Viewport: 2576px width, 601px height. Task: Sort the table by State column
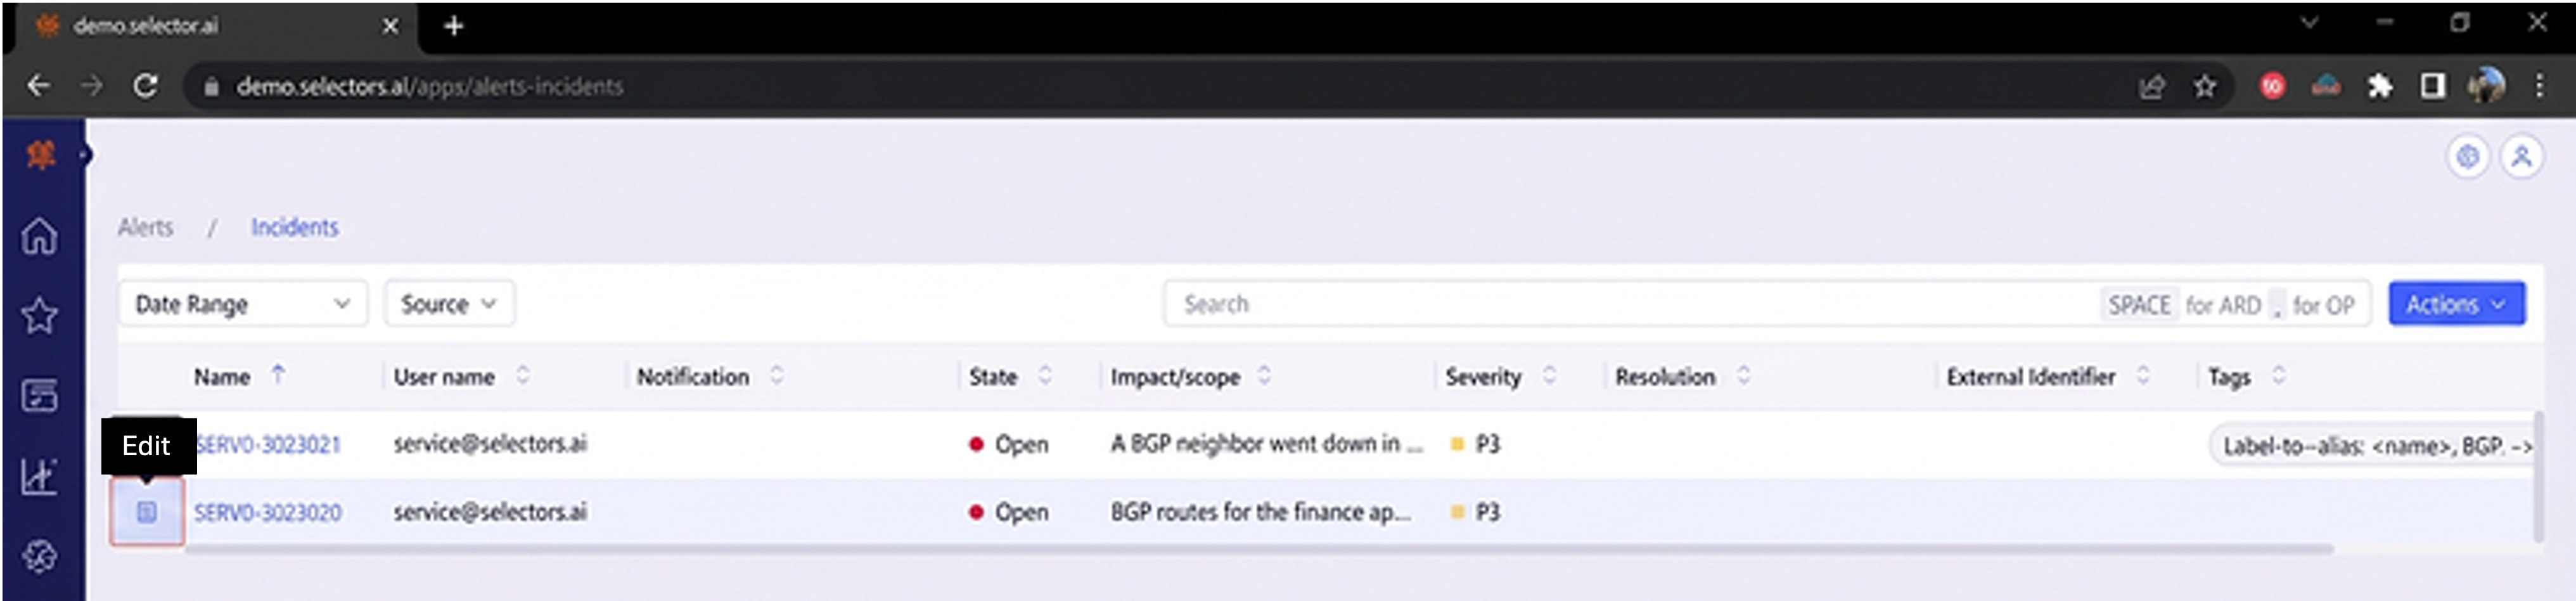coord(1045,376)
